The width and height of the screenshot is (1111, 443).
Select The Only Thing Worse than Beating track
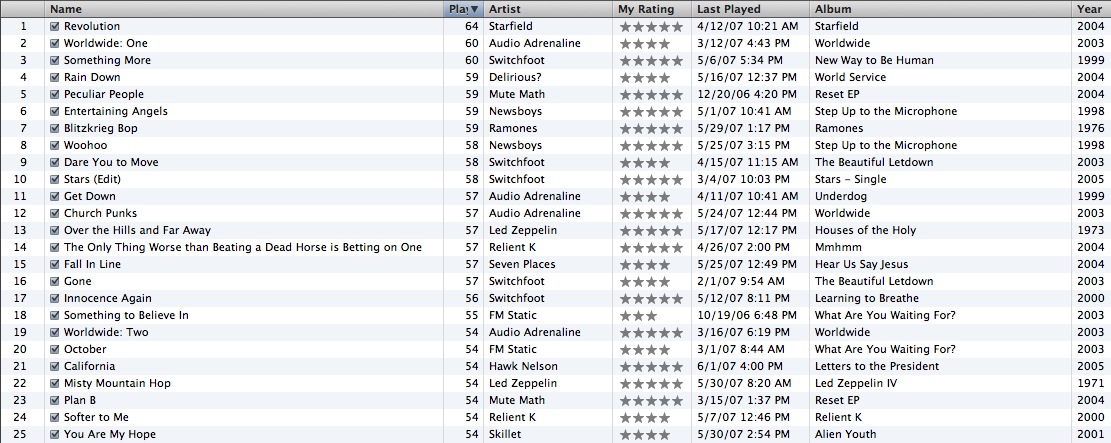243,247
